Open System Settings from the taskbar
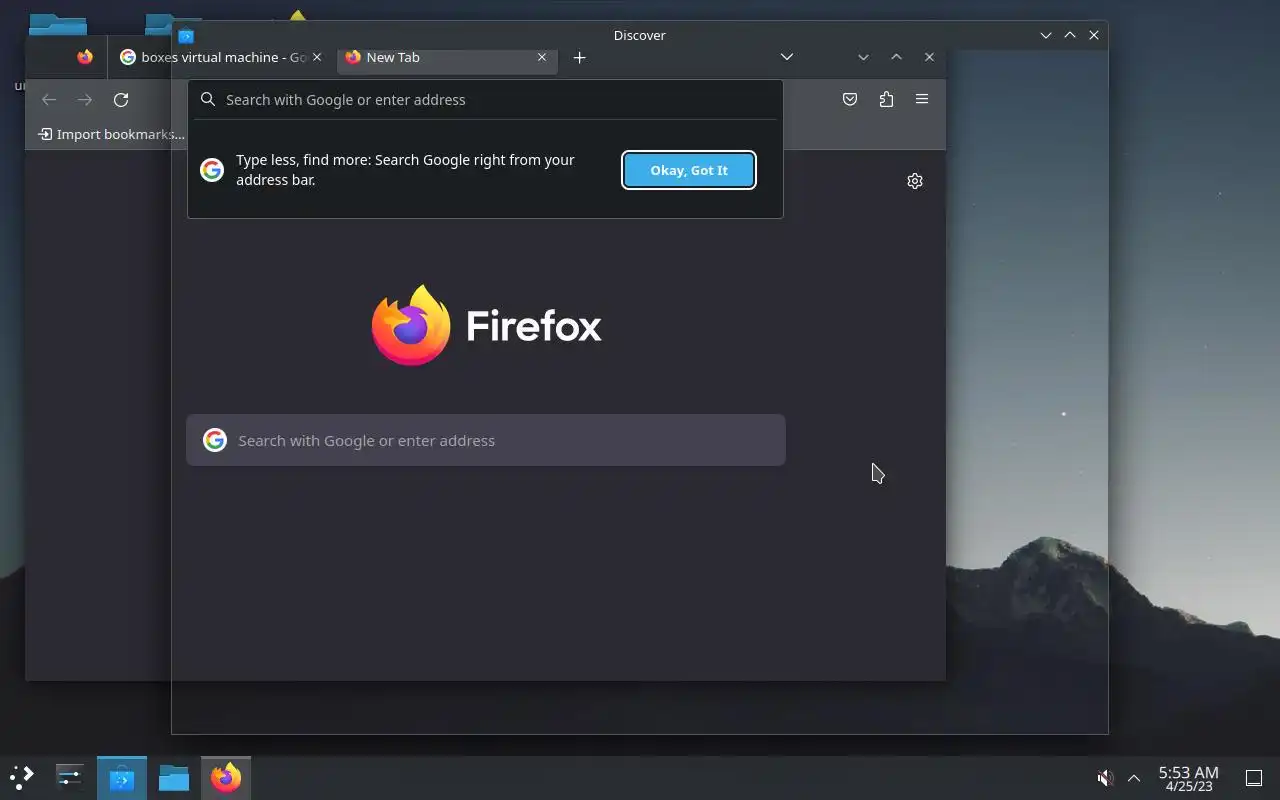This screenshot has height=800, width=1280. (70, 777)
